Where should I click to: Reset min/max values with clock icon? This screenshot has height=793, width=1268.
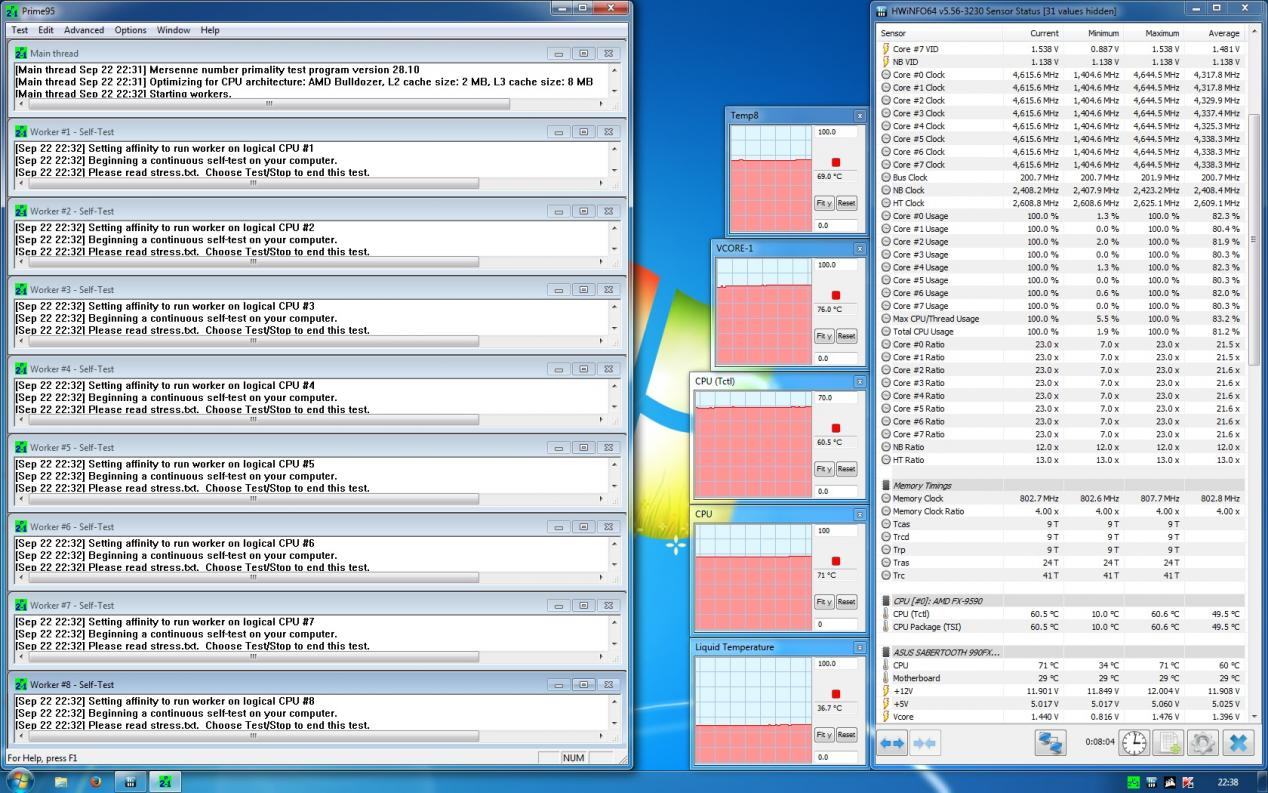click(1133, 743)
